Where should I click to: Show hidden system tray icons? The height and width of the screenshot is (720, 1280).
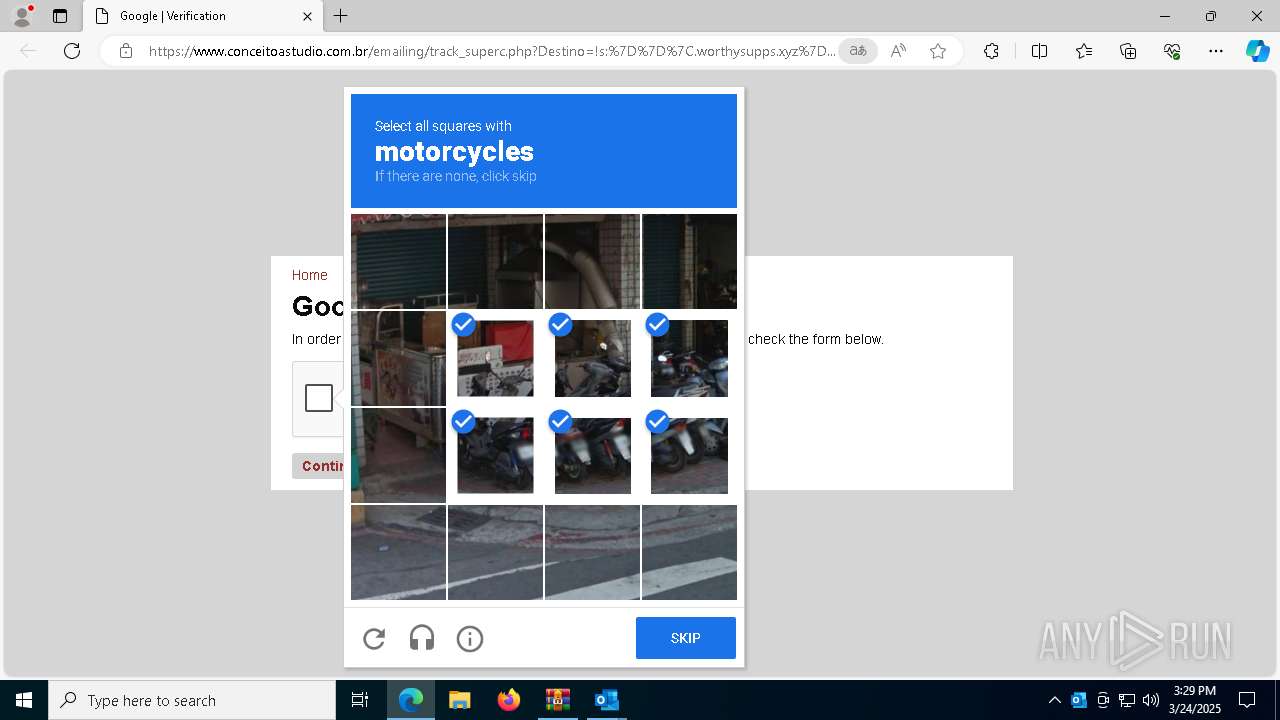(x=1054, y=700)
